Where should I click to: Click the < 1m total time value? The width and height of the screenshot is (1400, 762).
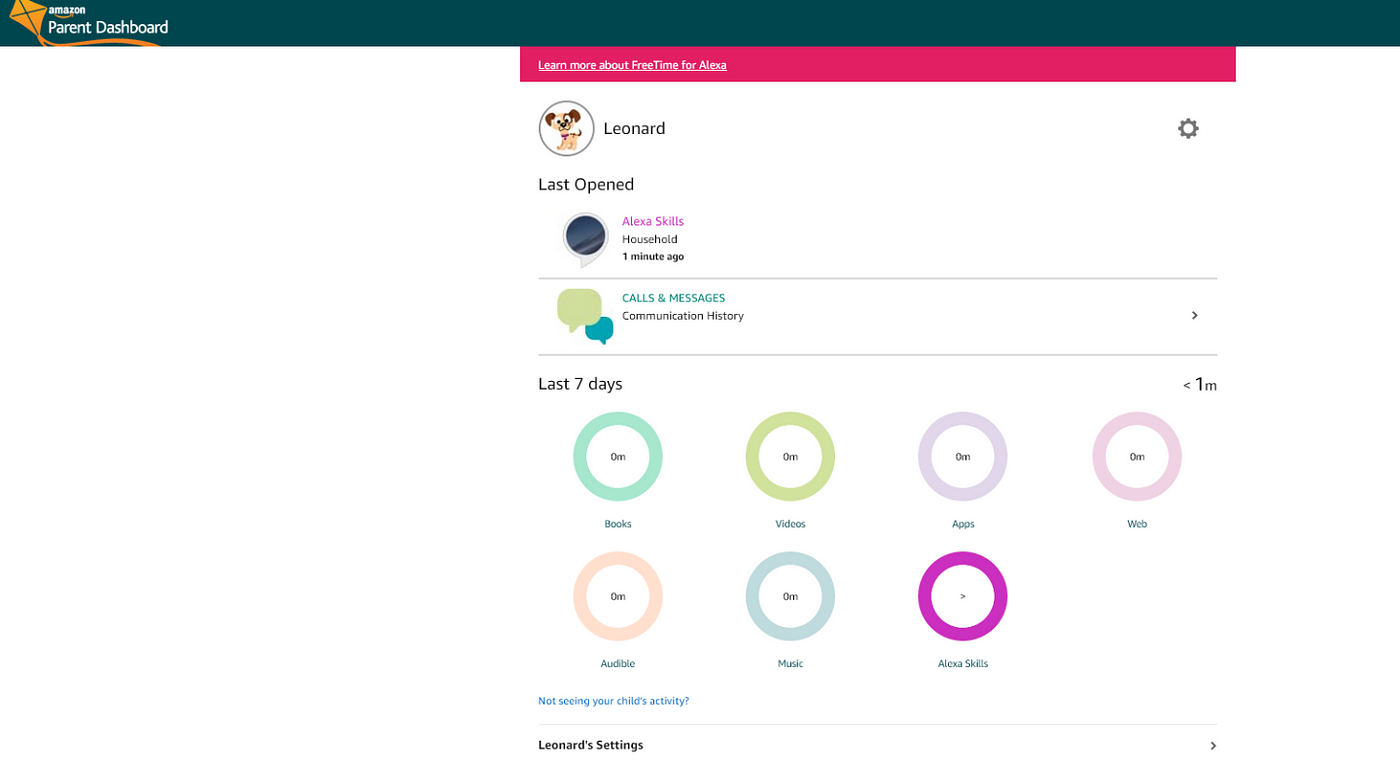tap(1200, 384)
